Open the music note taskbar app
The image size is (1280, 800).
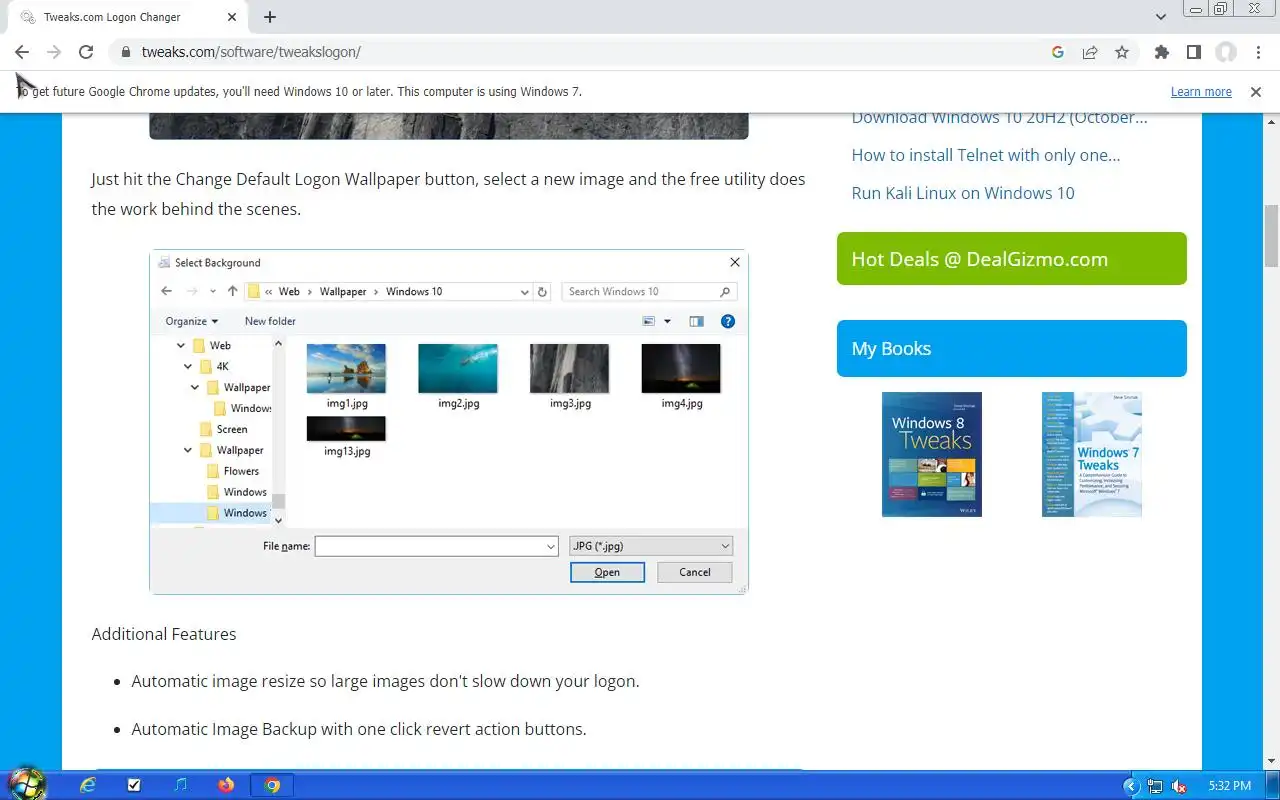[180, 785]
